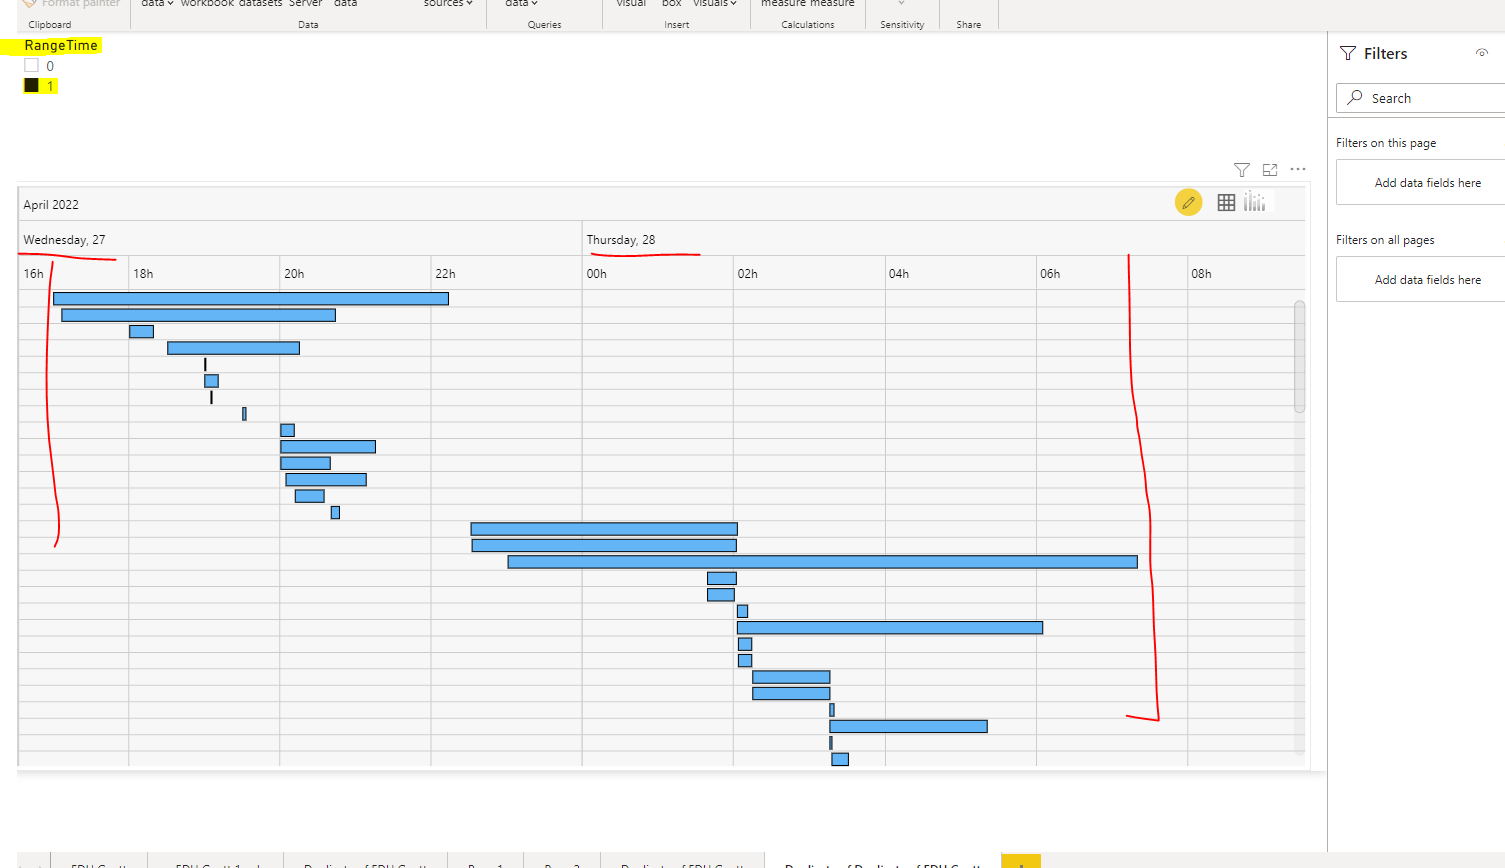
Task: Click the April 2022 timeline header
Action: (51, 204)
